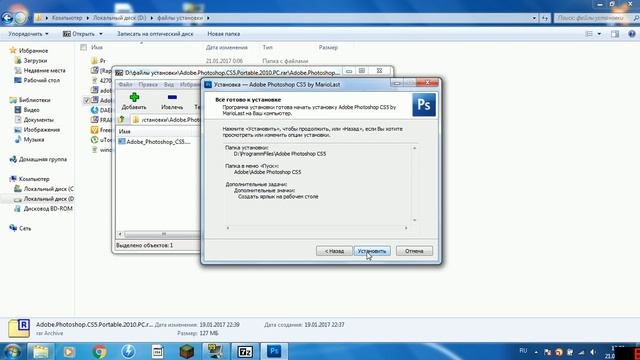
Task: Select the DAE file icon in Explorer list
Action: (x=94, y=110)
